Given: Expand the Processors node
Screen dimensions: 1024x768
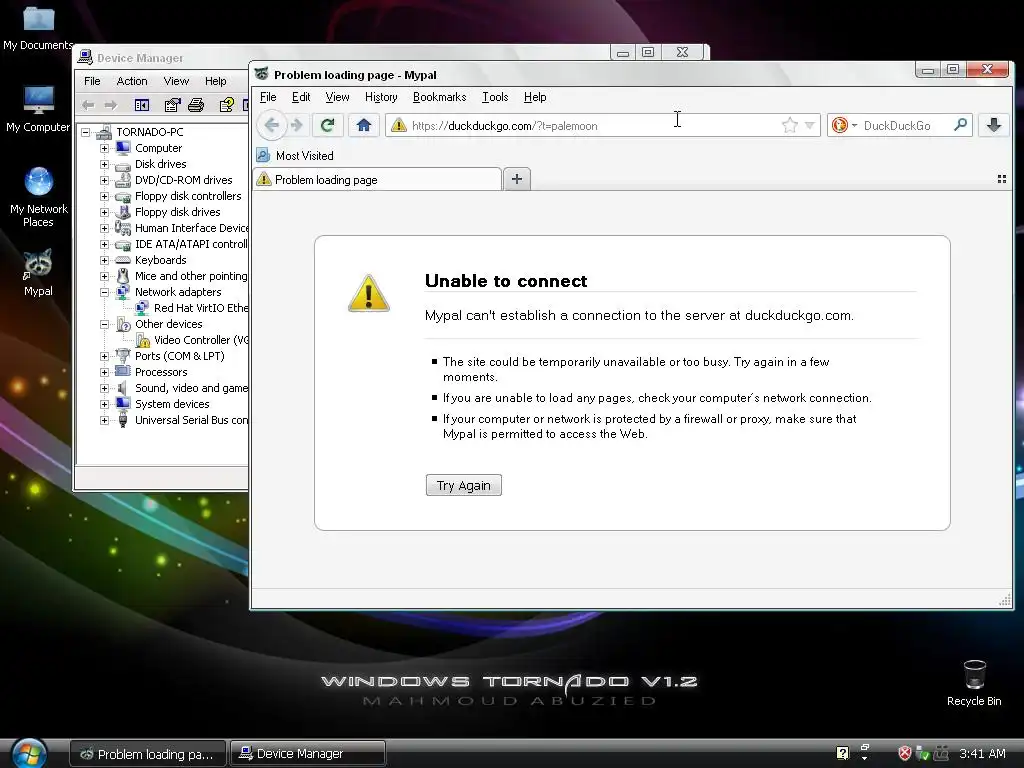Looking at the screenshot, I should pyautogui.click(x=104, y=372).
